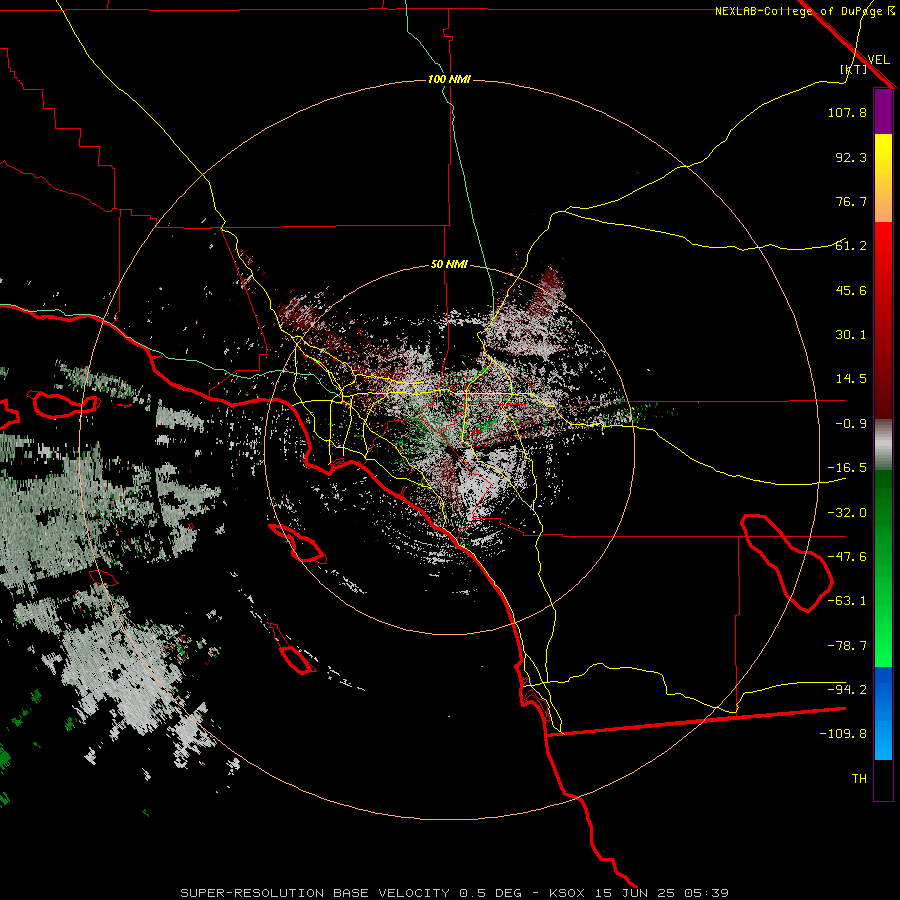Pick the gray segment of the velocity color bar
This screenshot has width=900, height=900.
tap(883, 444)
